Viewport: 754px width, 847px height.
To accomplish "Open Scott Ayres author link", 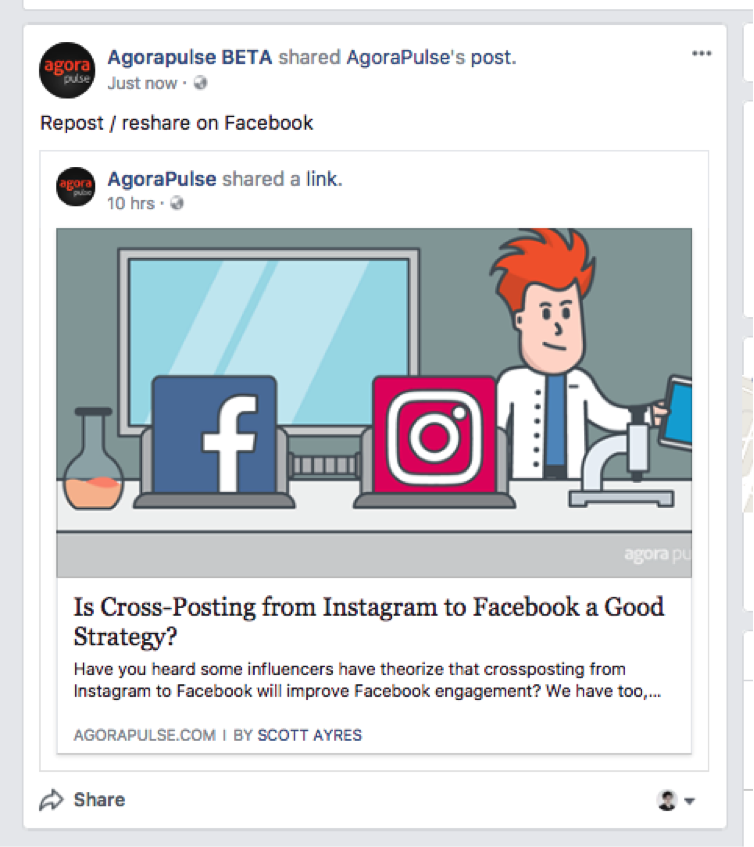I will pyautogui.click(x=309, y=735).
